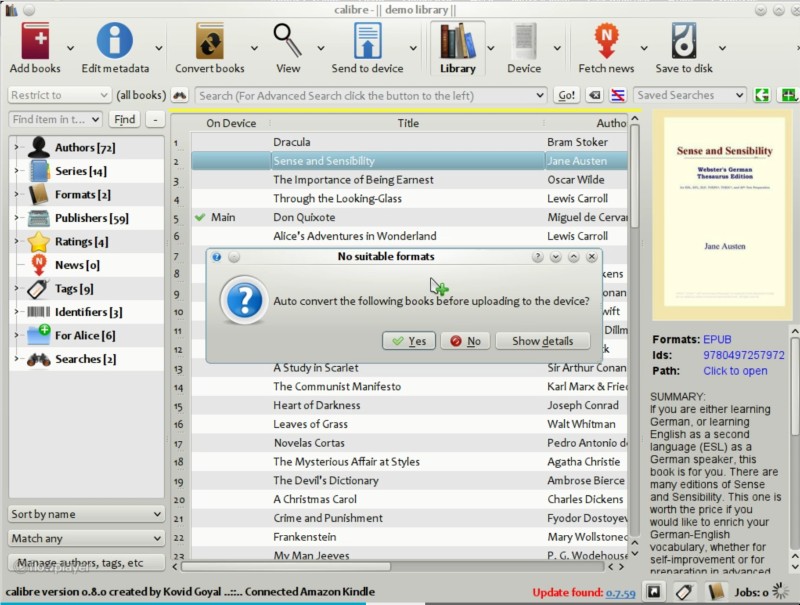Save current search with green plus icon

[788, 95]
